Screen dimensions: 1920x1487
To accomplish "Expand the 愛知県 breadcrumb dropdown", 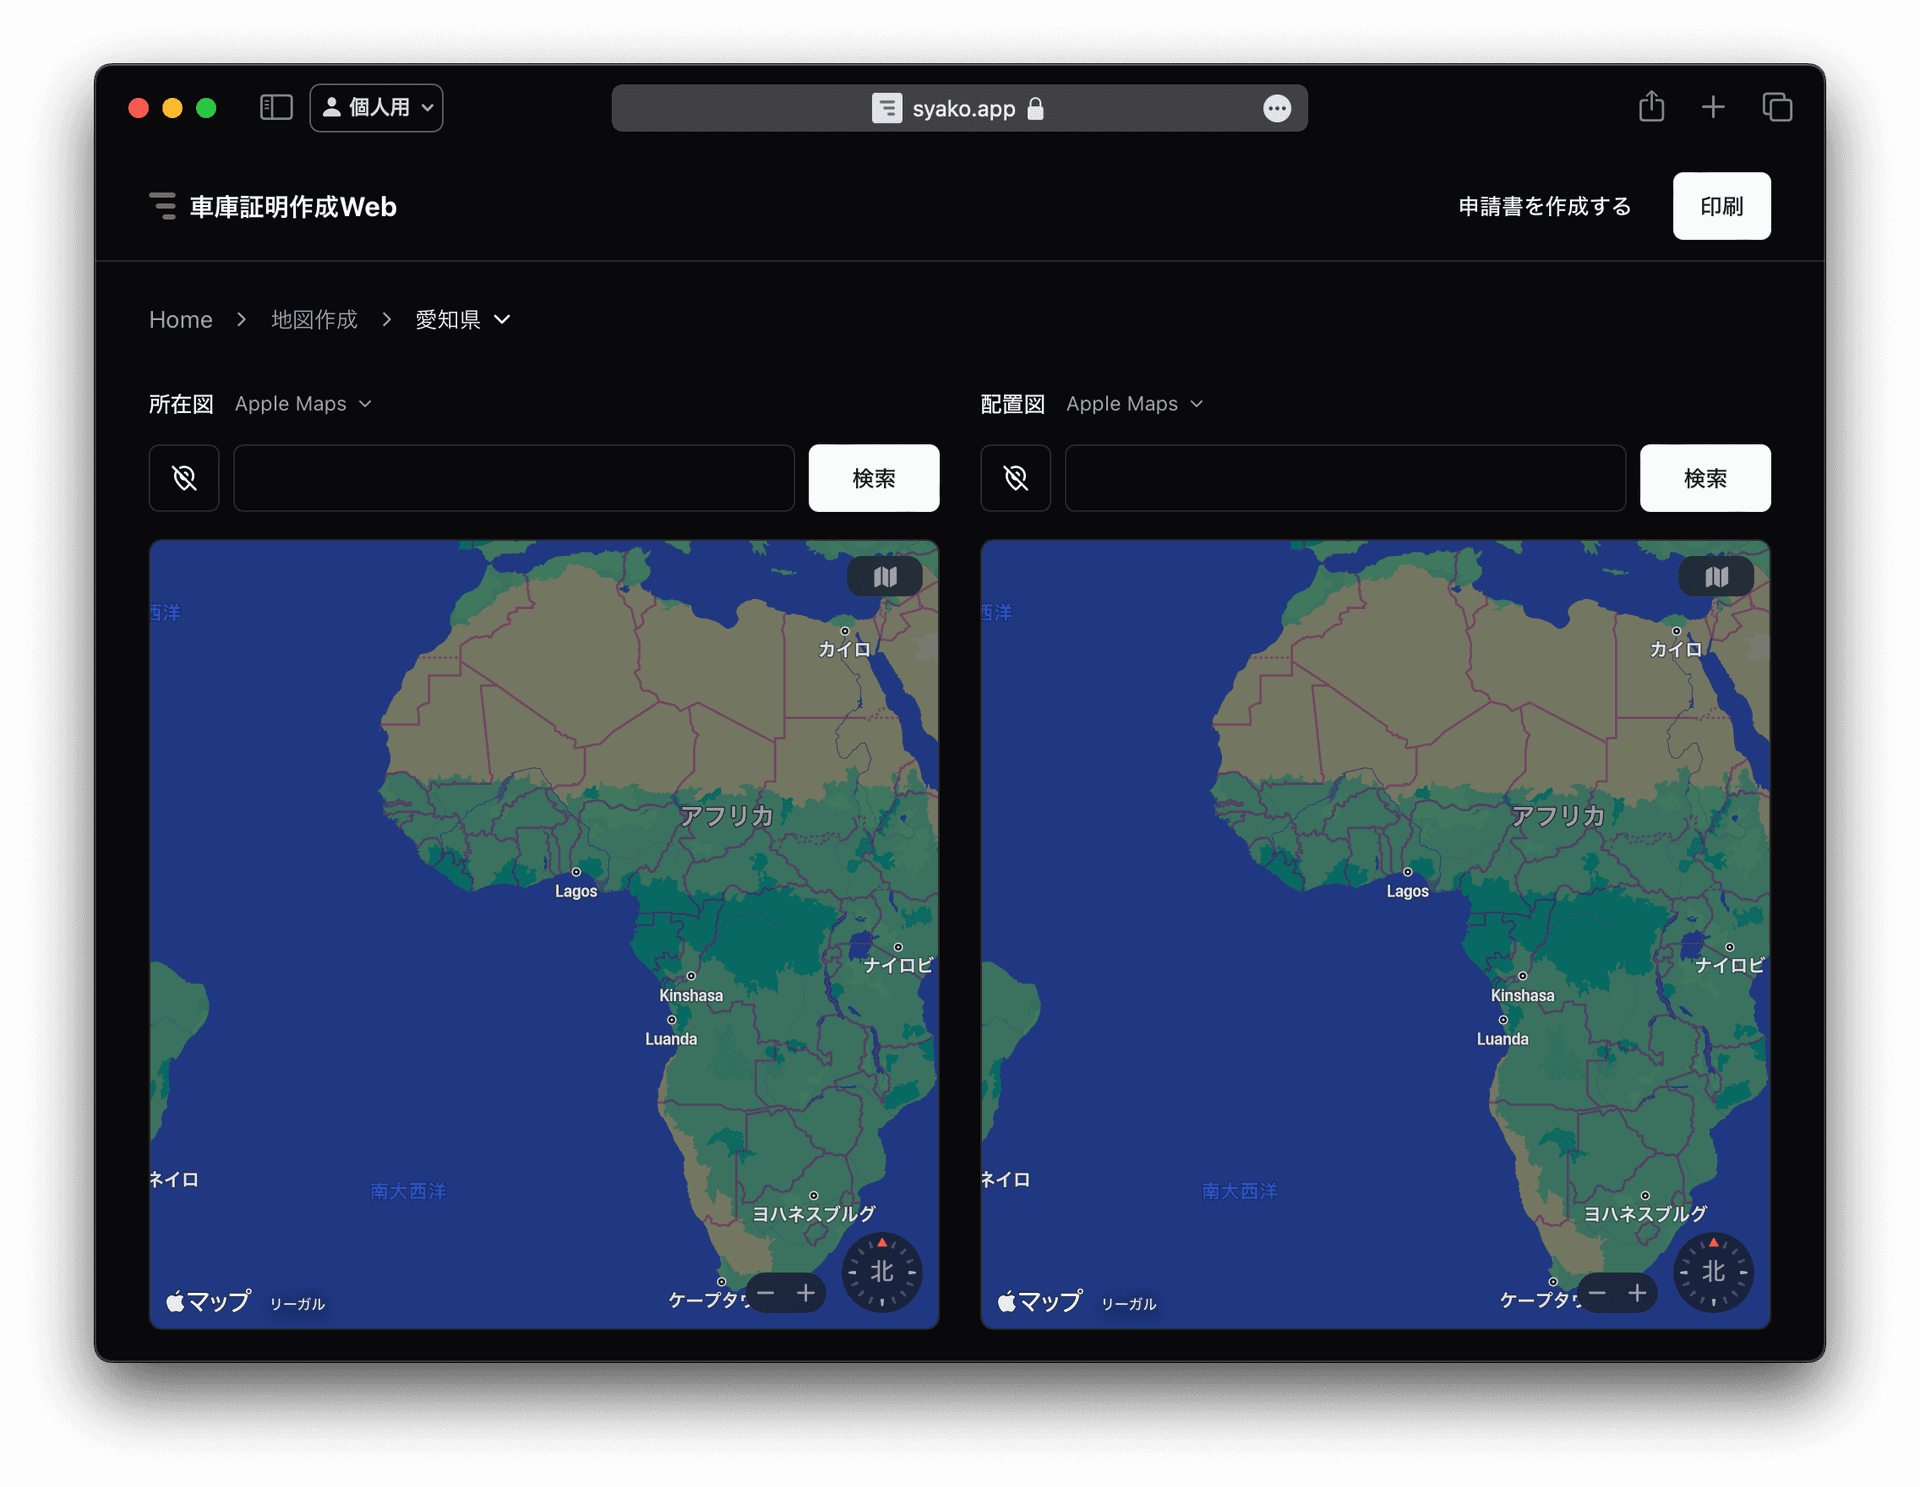I will pyautogui.click(x=463, y=319).
